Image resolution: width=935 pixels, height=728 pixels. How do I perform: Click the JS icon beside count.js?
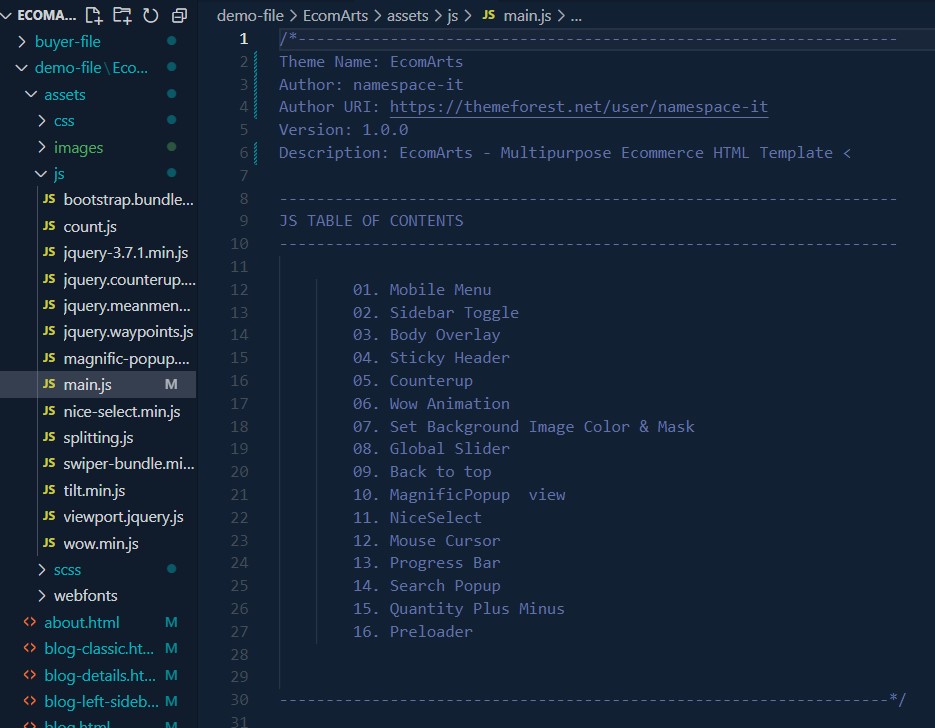(49, 226)
